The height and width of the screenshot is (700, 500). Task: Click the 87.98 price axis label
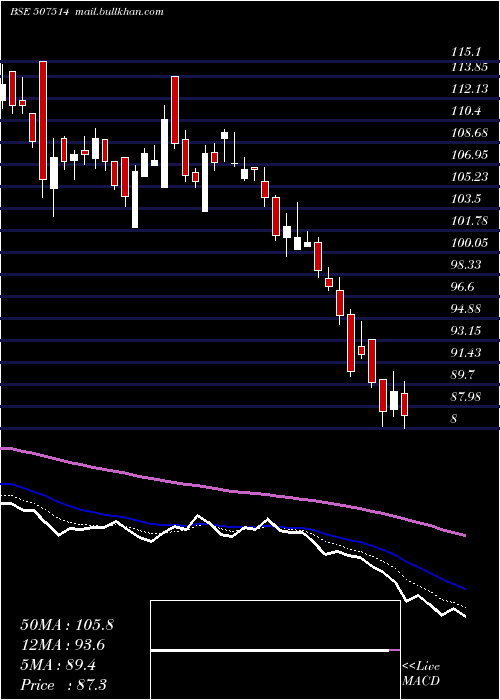466,397
